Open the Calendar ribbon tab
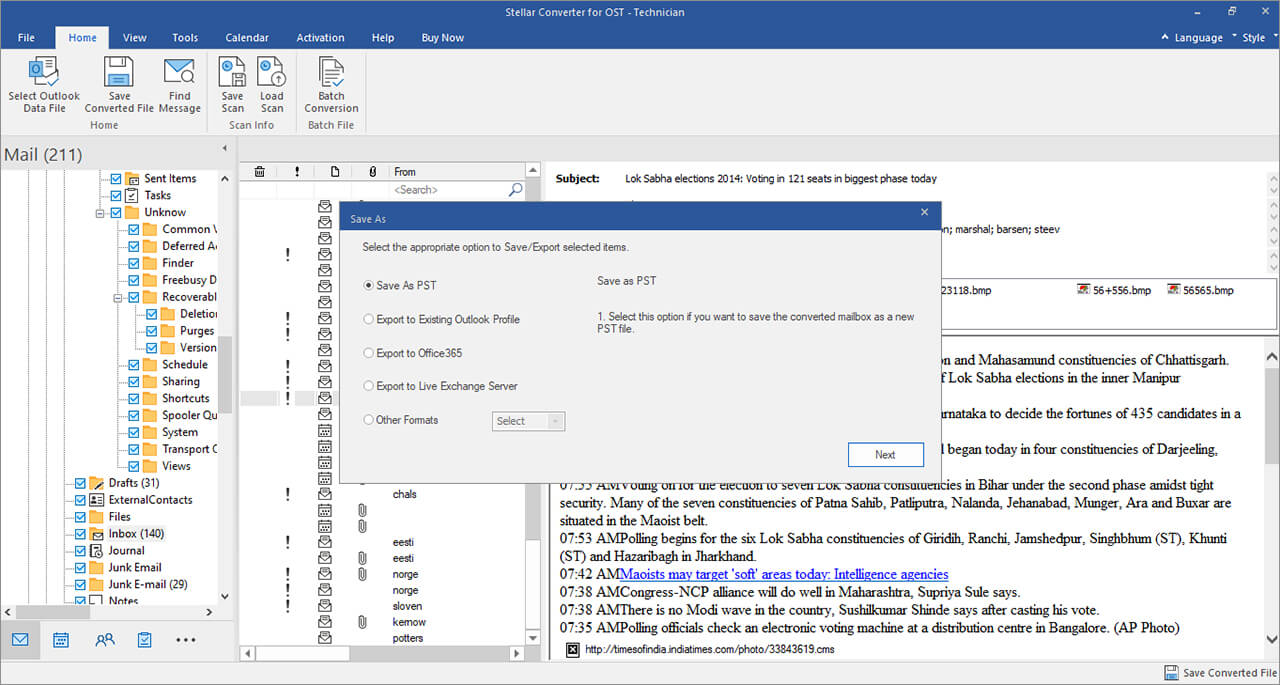This screenshot has height=685, width=1280. (247, 38)
